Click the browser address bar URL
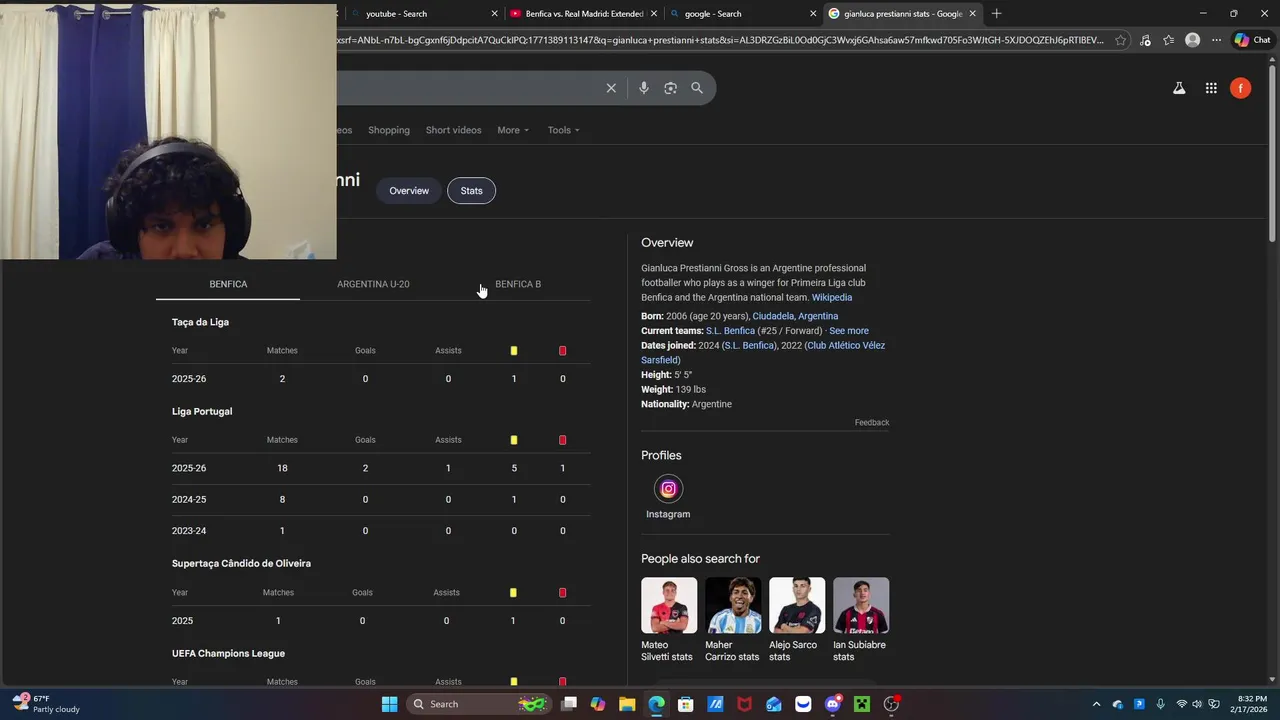 pyautogui.click(x=720, y=40)
